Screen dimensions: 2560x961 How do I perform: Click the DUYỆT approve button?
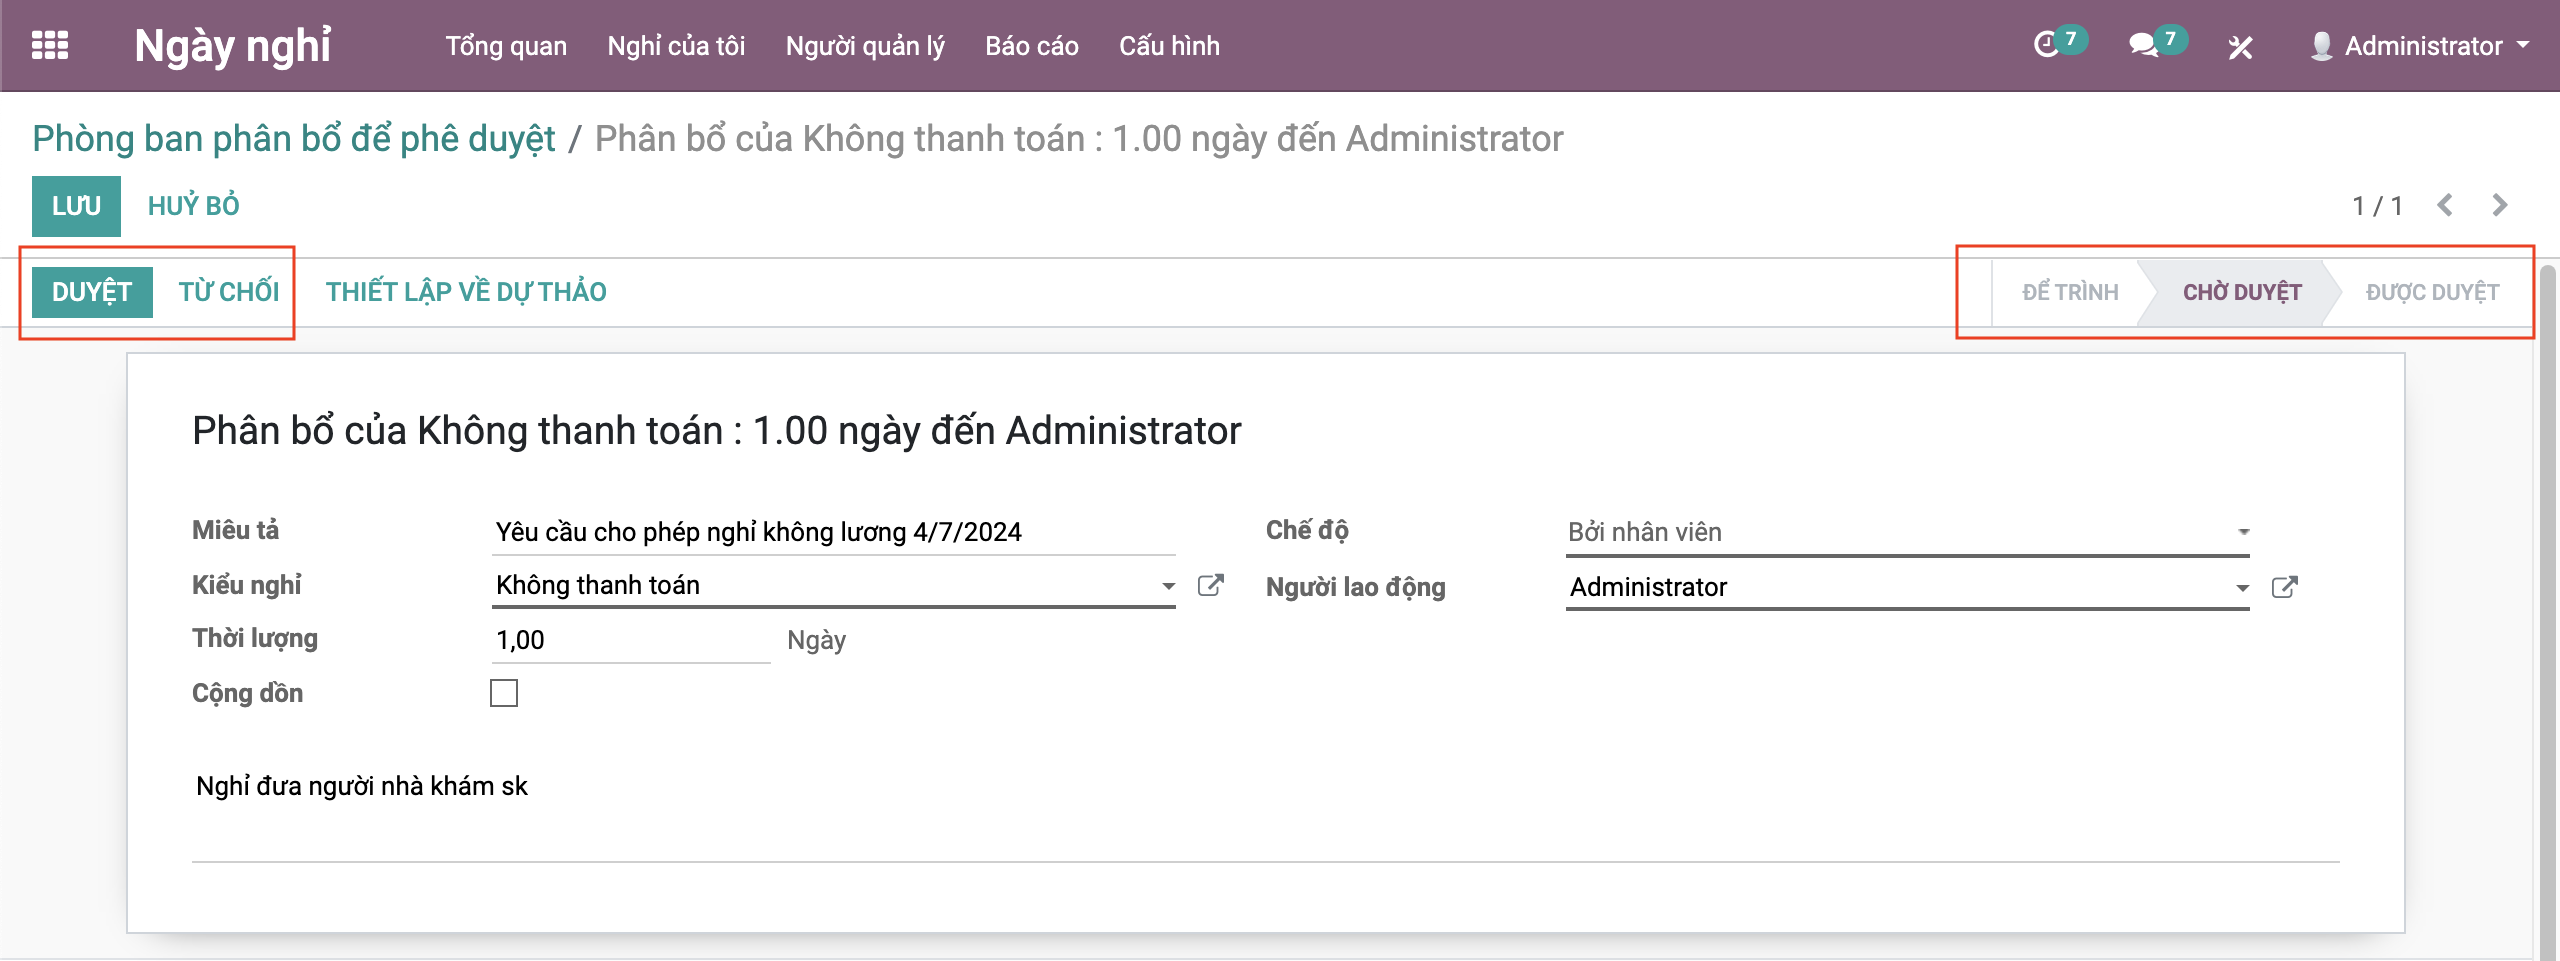pyautogui.click(x=92, y=292)
